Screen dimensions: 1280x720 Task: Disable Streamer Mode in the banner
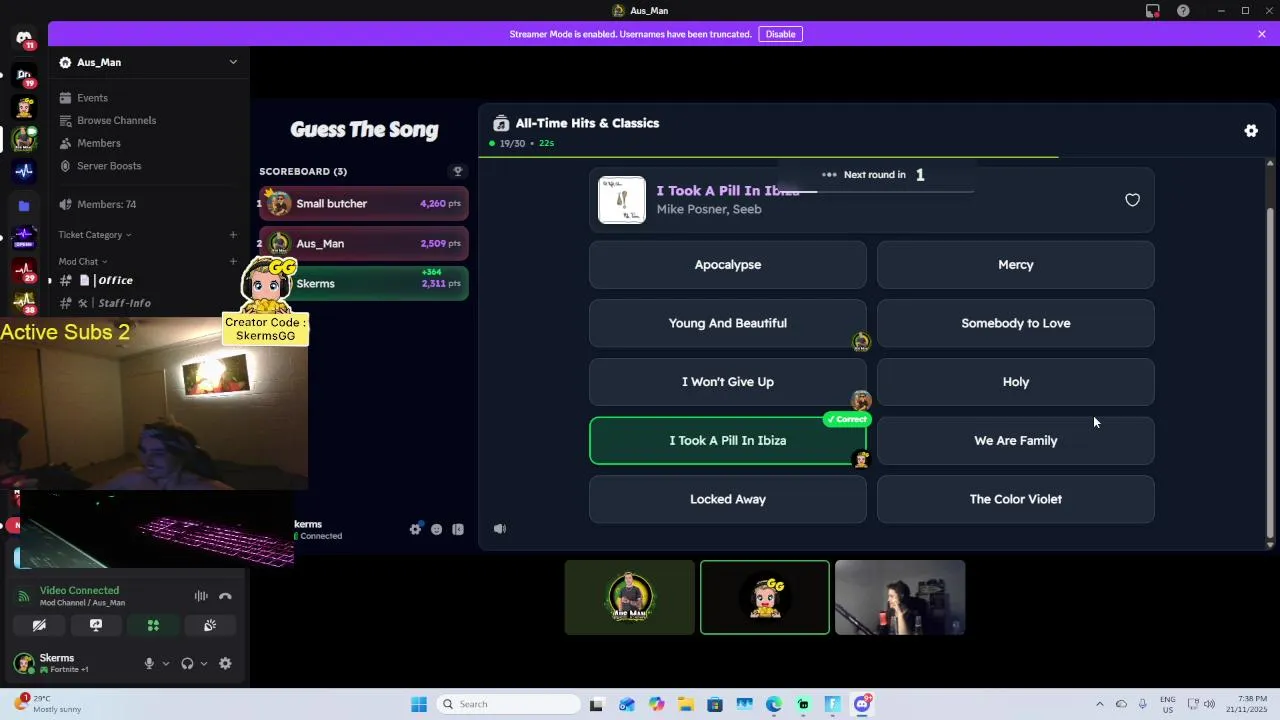tap(780, 34)
